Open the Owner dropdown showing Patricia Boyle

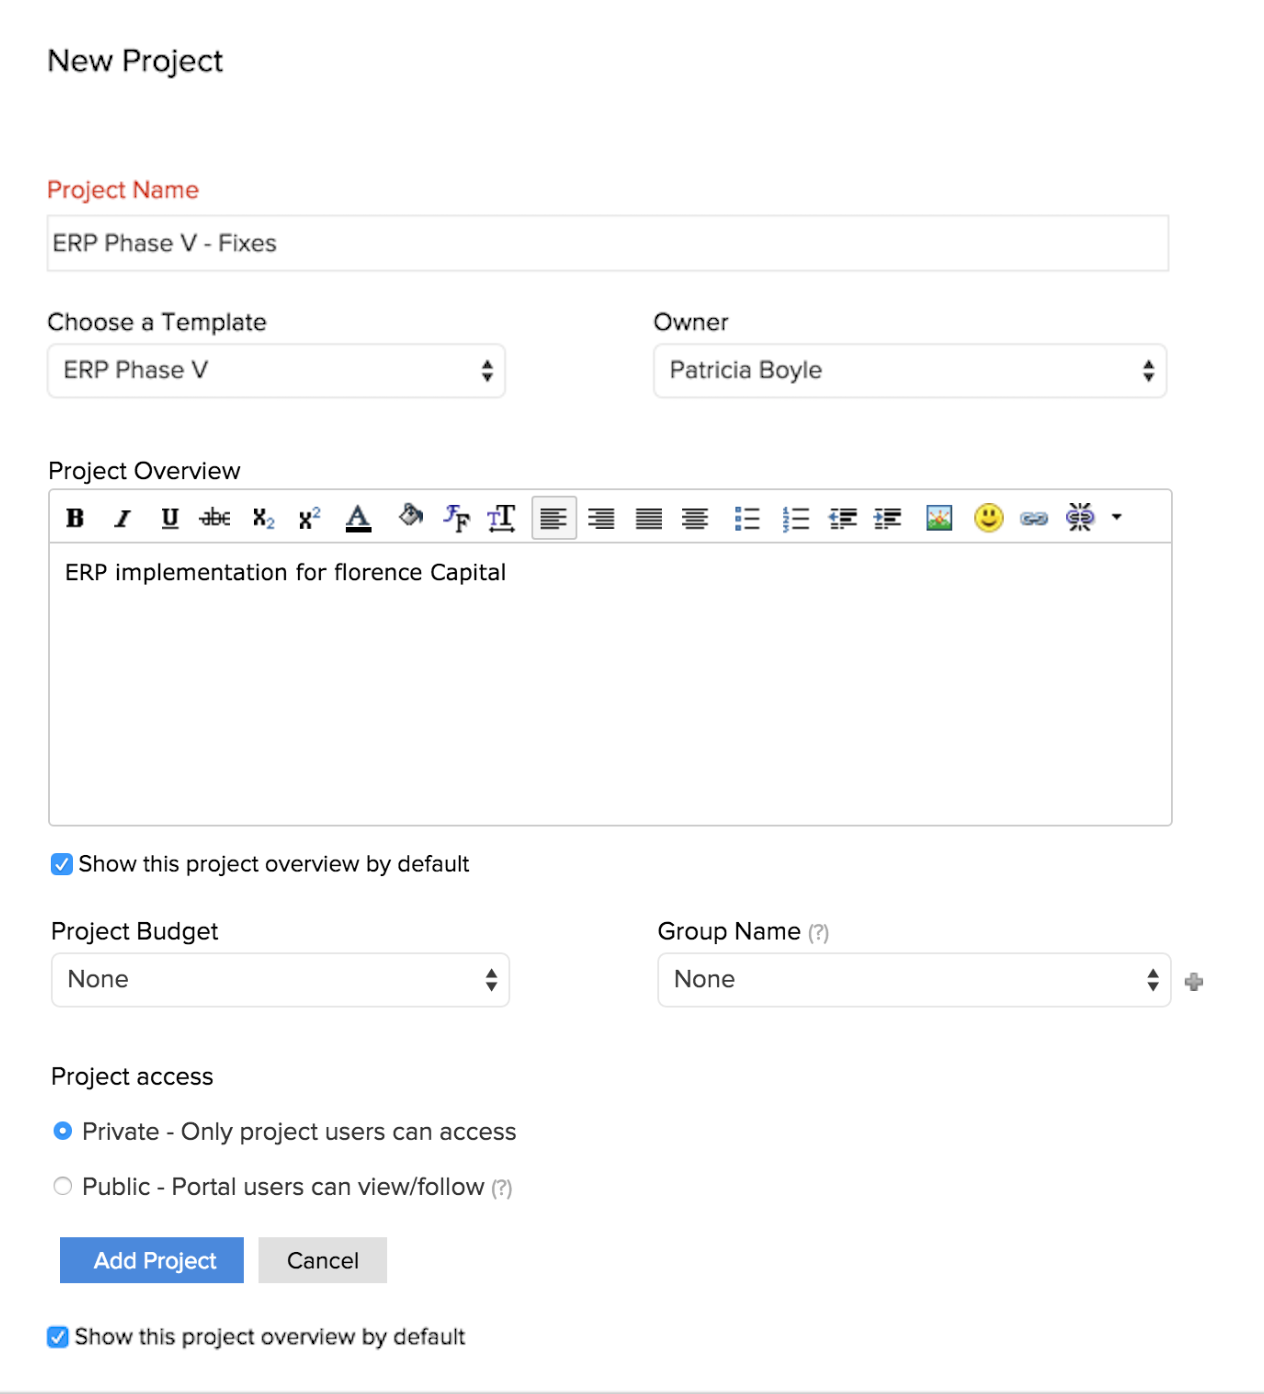[x=909, y=371]
